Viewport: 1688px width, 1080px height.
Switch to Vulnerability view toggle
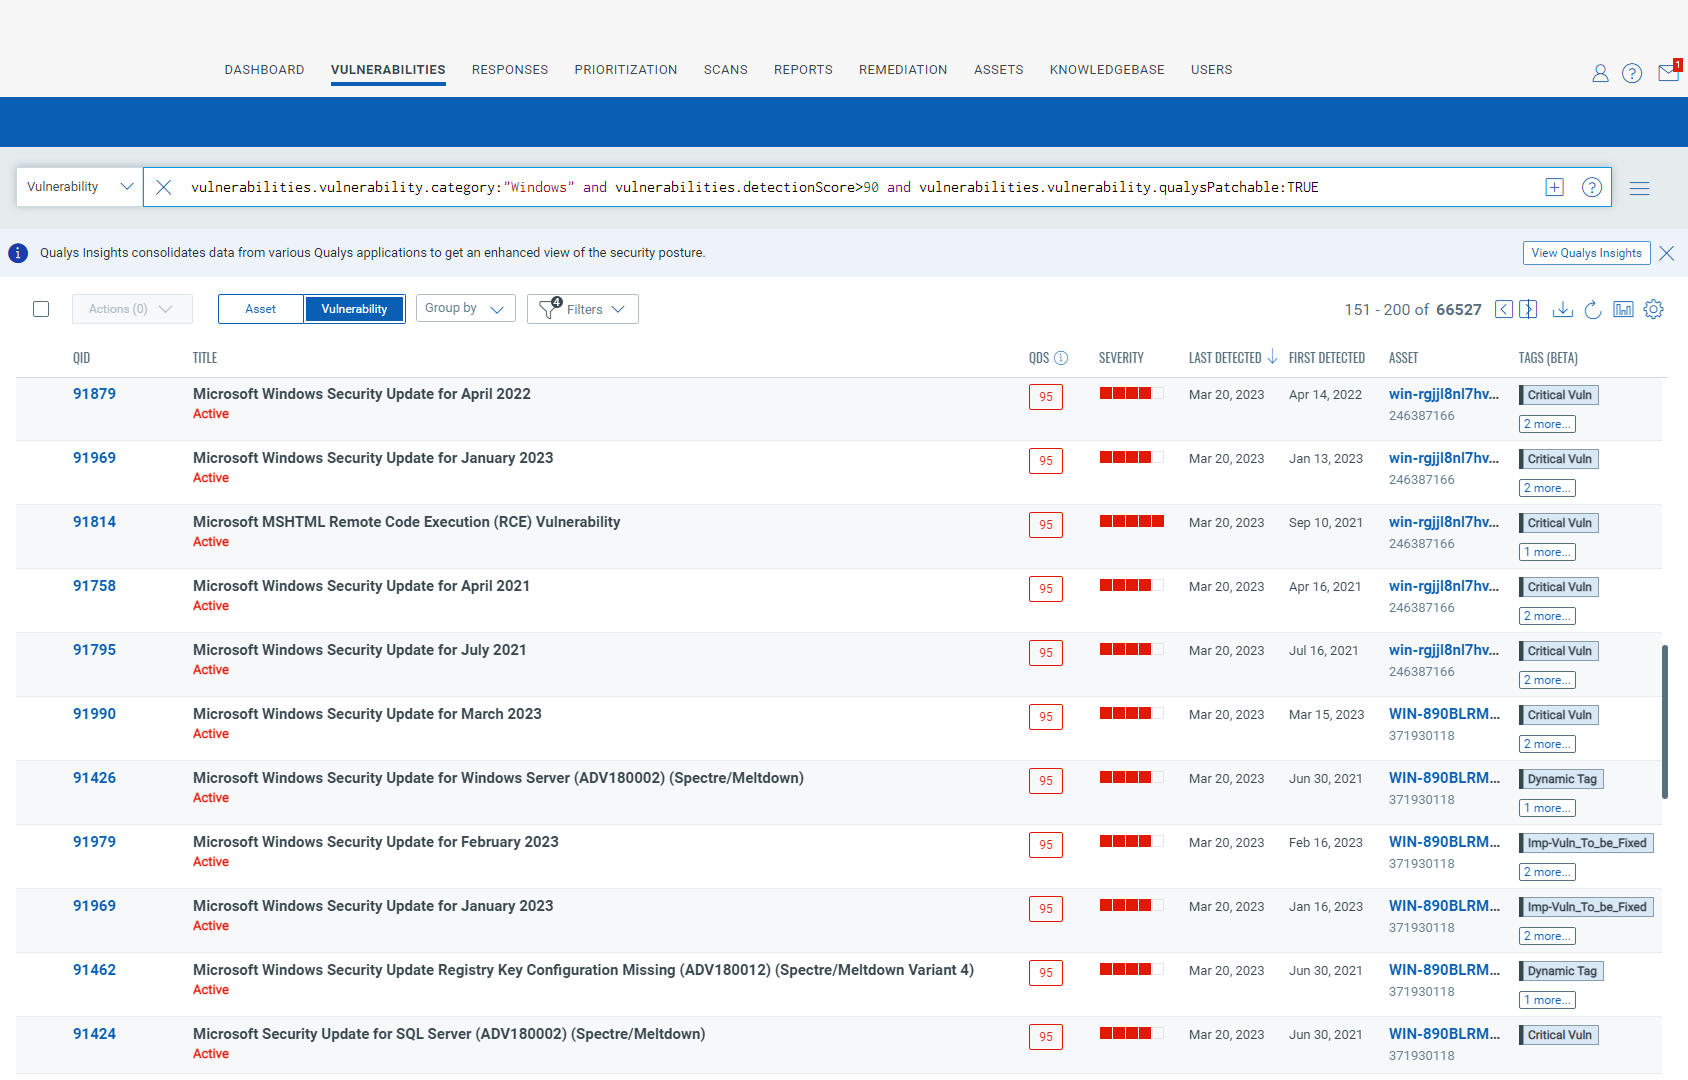point(354,309)
